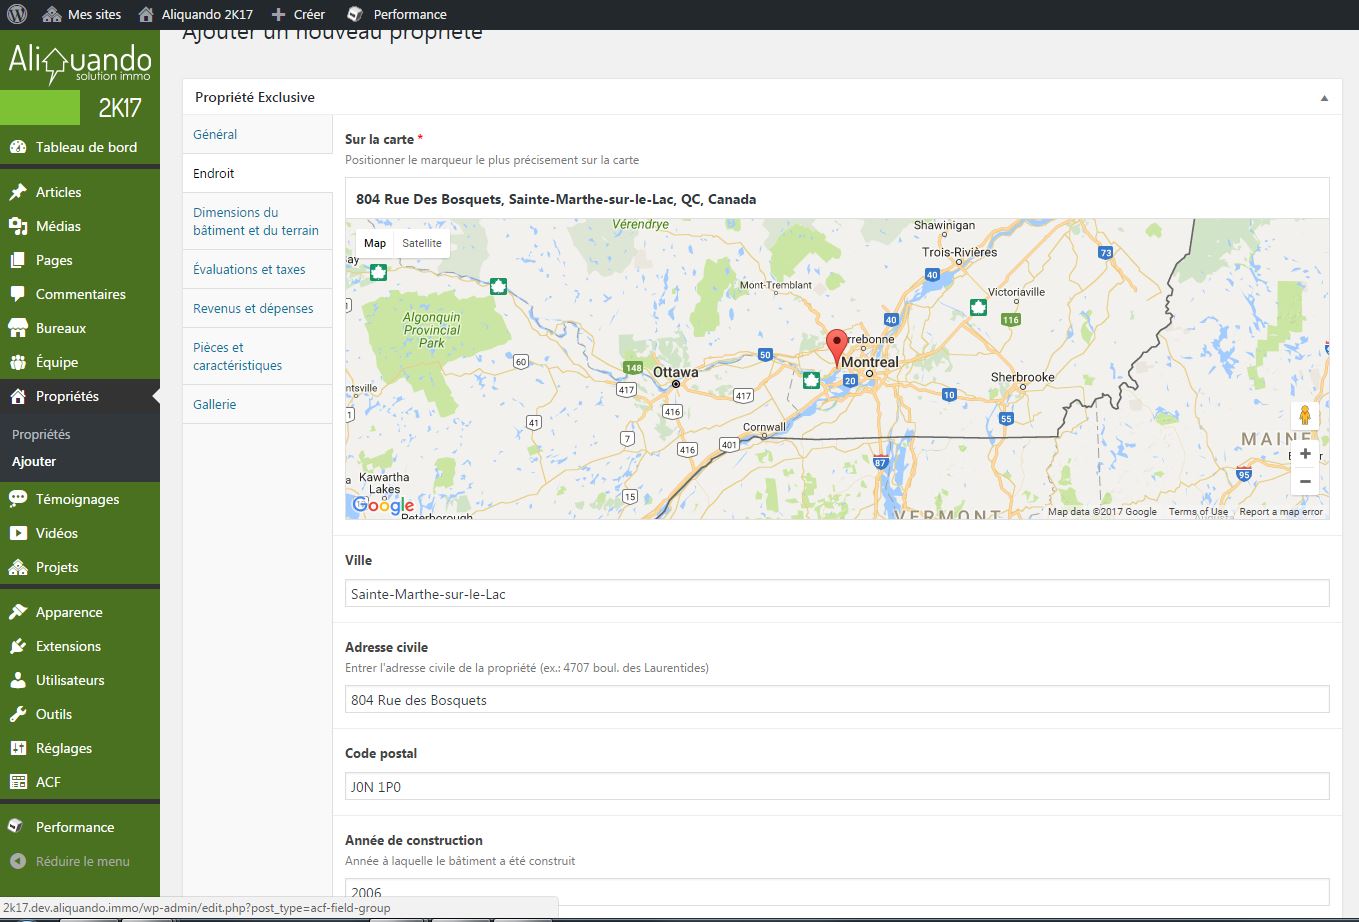Click the Code postal input field
This screenshot has height=922, width=1359.
coord(837,786)
